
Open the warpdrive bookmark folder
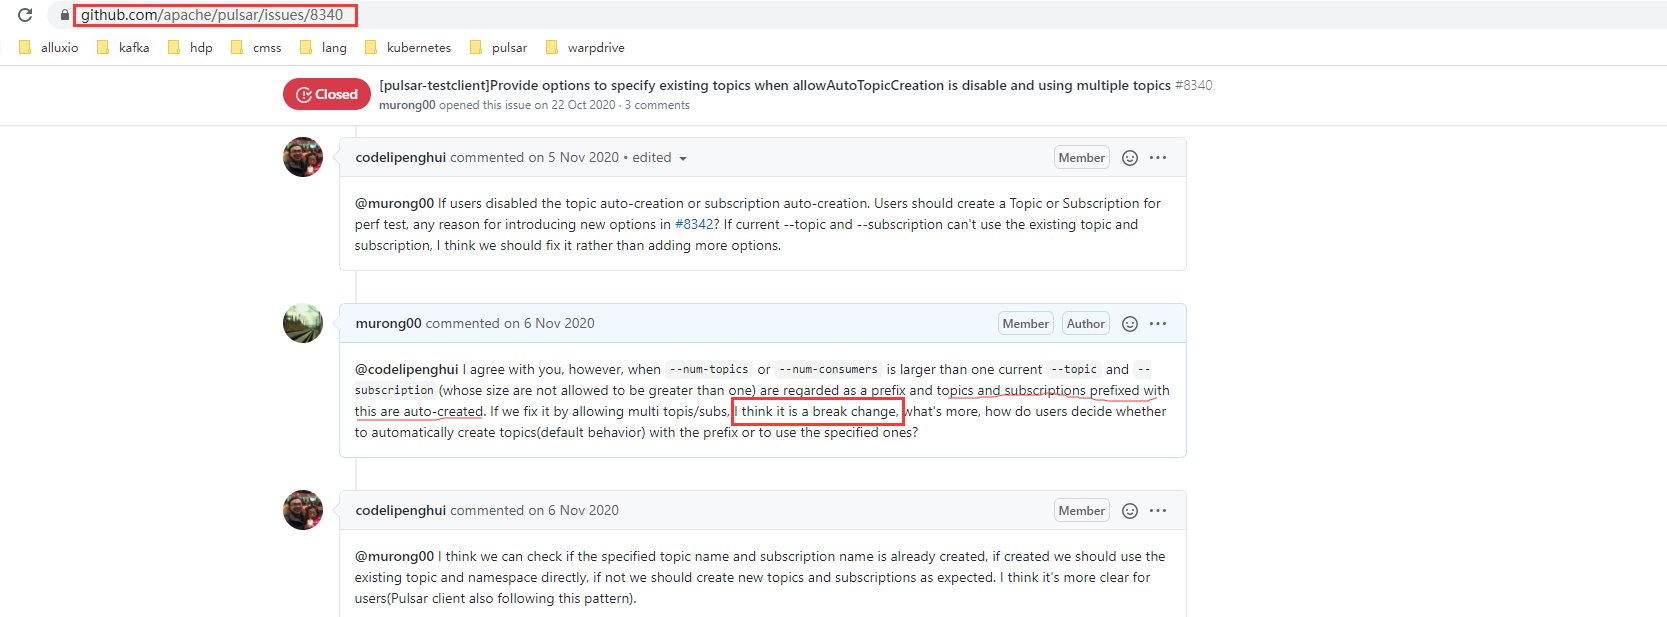(x=585, y=47)
